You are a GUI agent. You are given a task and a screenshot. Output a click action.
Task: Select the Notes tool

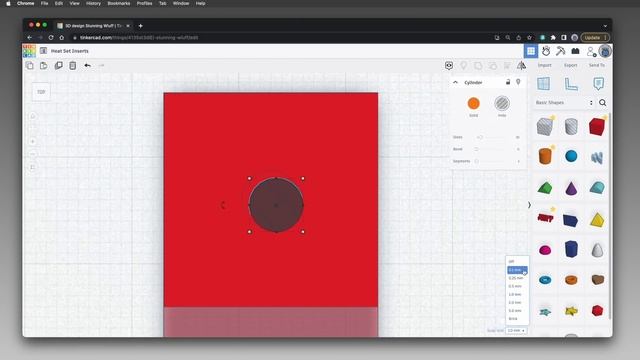point(598,84)
